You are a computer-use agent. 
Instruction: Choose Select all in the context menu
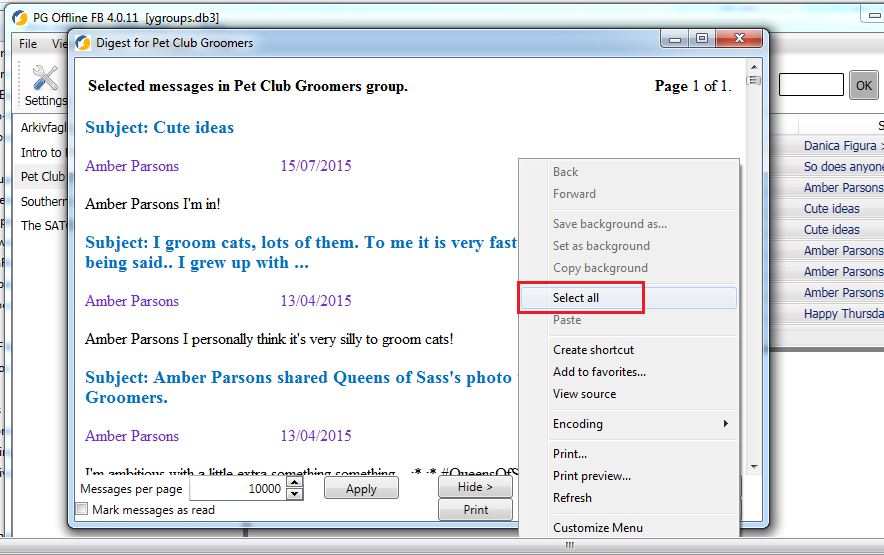(628, 298)
